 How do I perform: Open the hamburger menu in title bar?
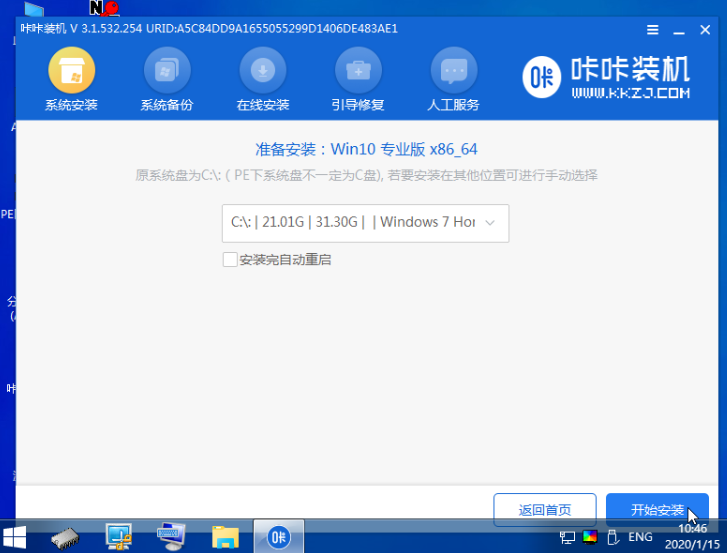click(x=653, y=31)
